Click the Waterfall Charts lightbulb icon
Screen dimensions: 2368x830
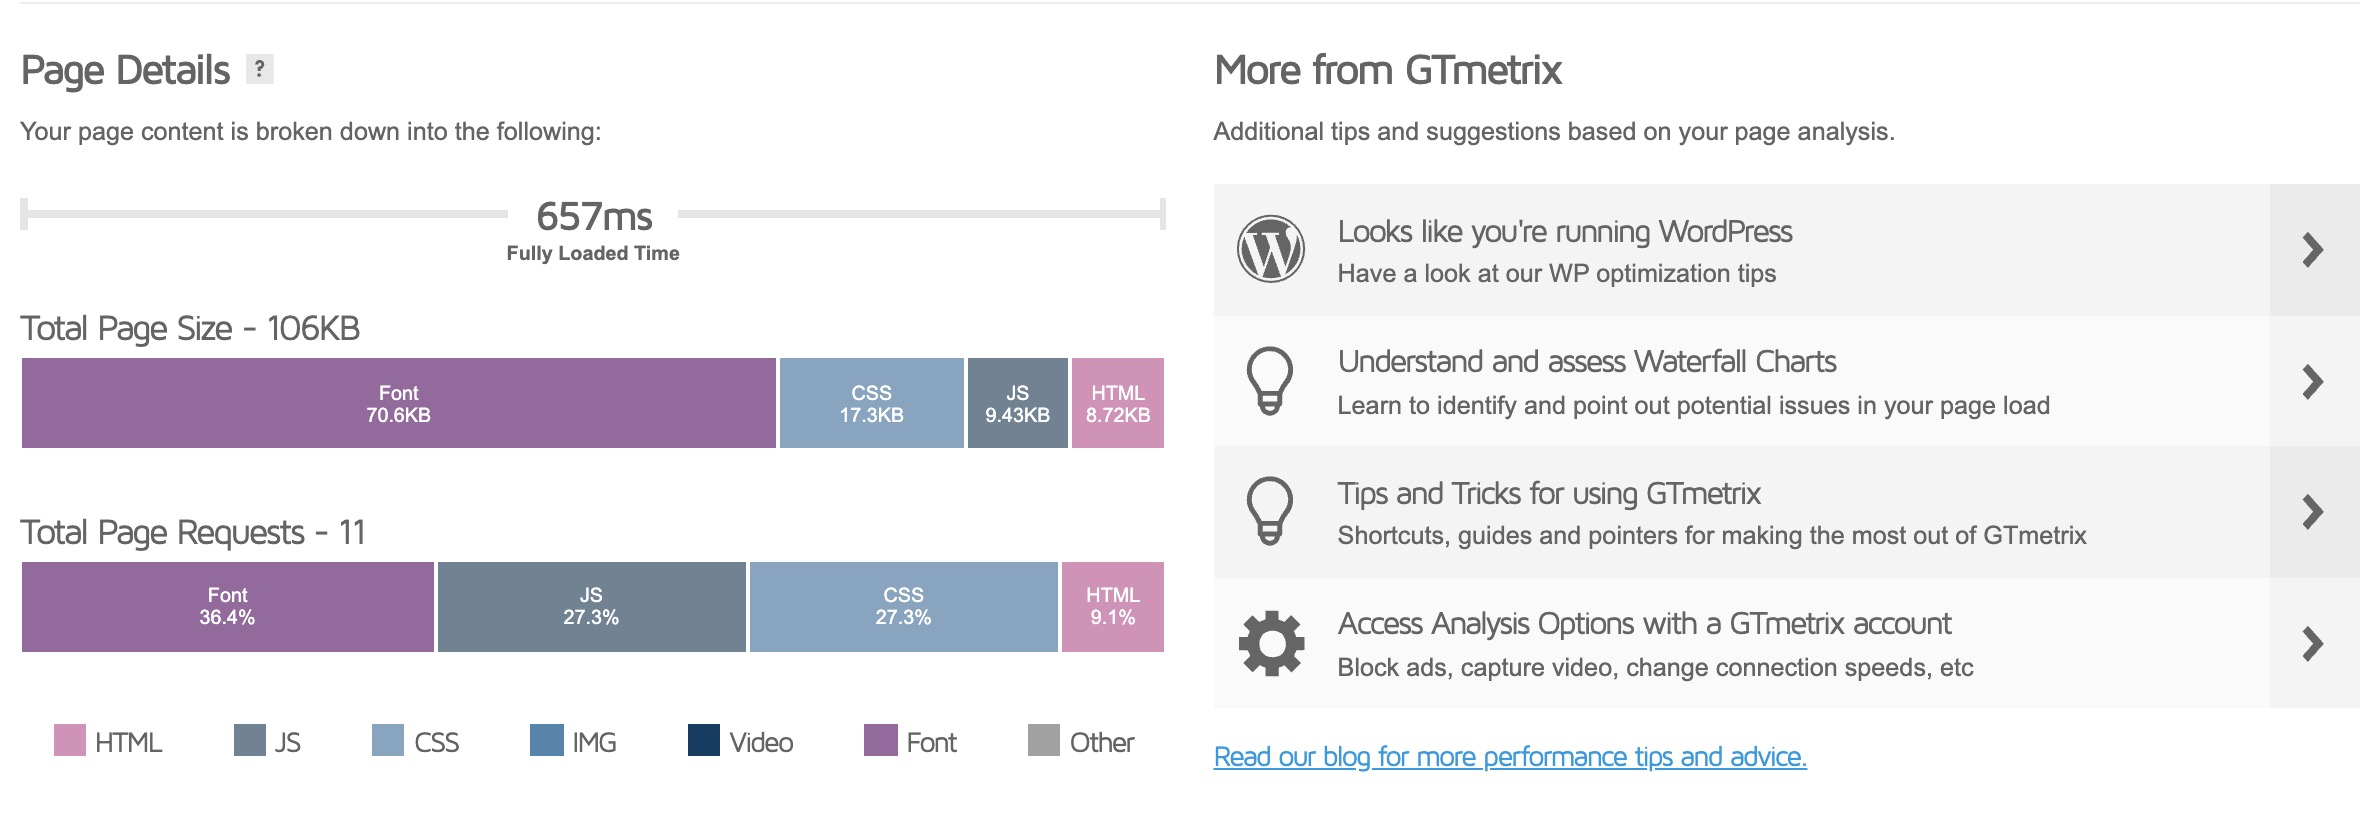click(1270, 381)
